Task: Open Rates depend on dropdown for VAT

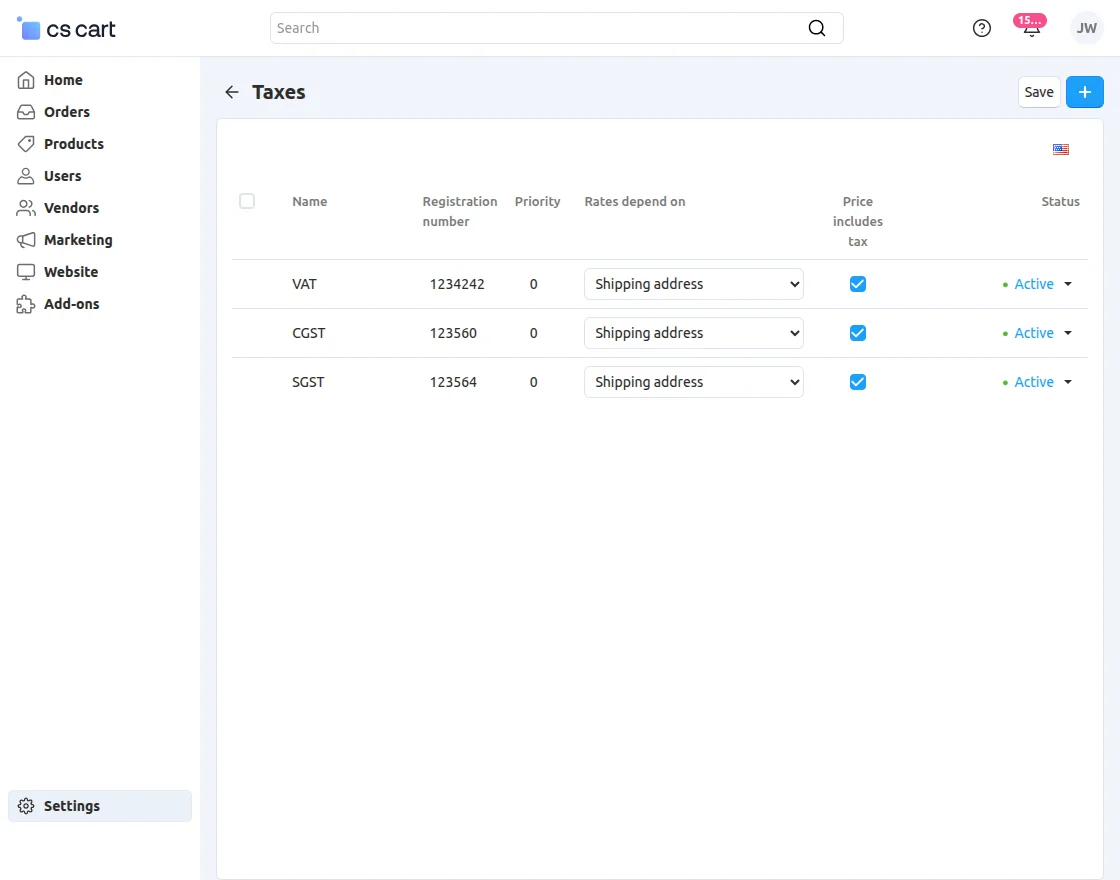Action: (693, 284)
